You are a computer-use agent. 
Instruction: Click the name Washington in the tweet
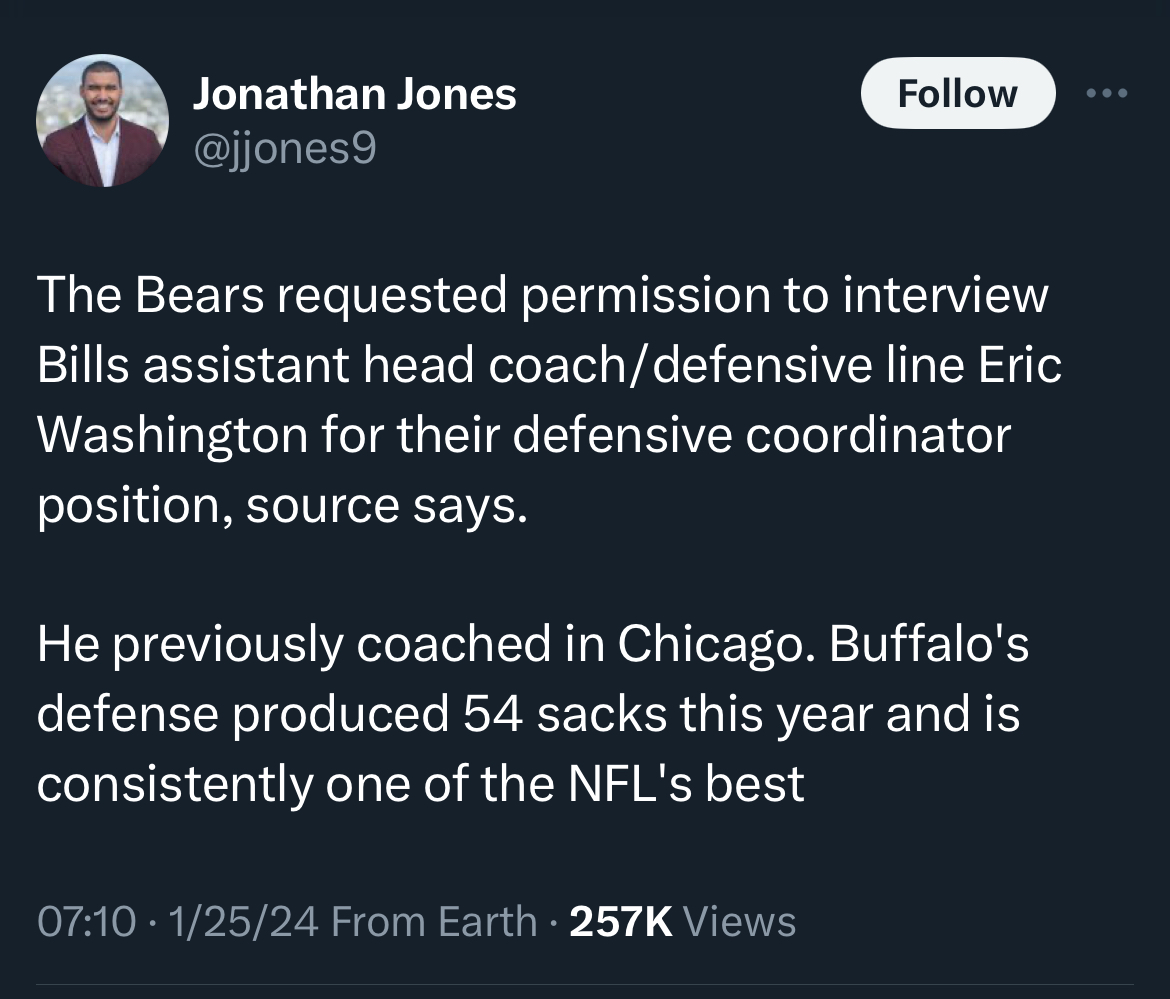pyautogui.click(x=172, y=436)
